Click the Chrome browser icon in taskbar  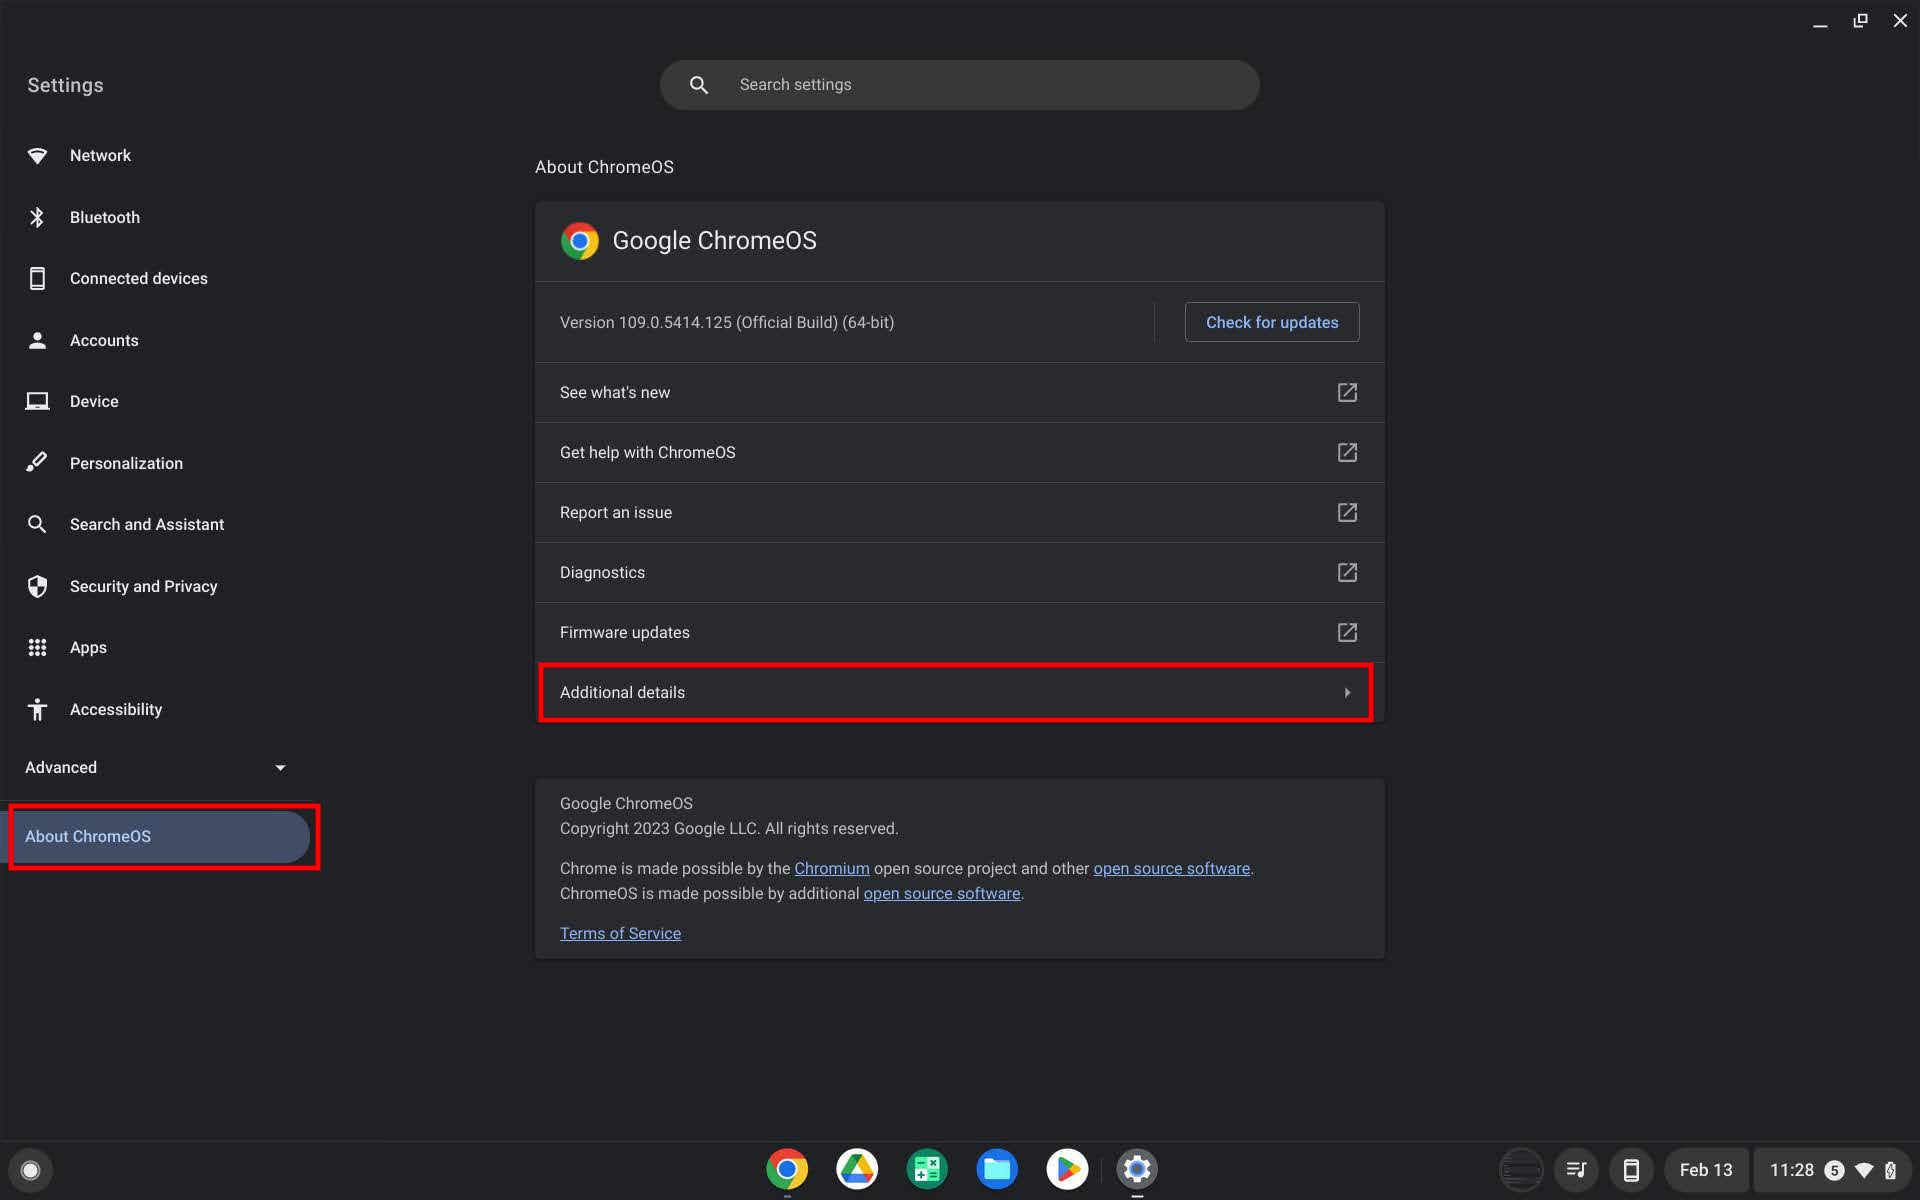[785, 1168]
